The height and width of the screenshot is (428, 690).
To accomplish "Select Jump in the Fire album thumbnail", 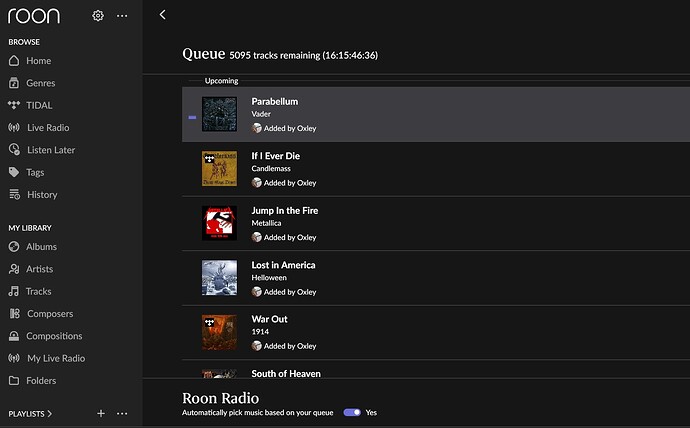I will (x=219, y=223).
